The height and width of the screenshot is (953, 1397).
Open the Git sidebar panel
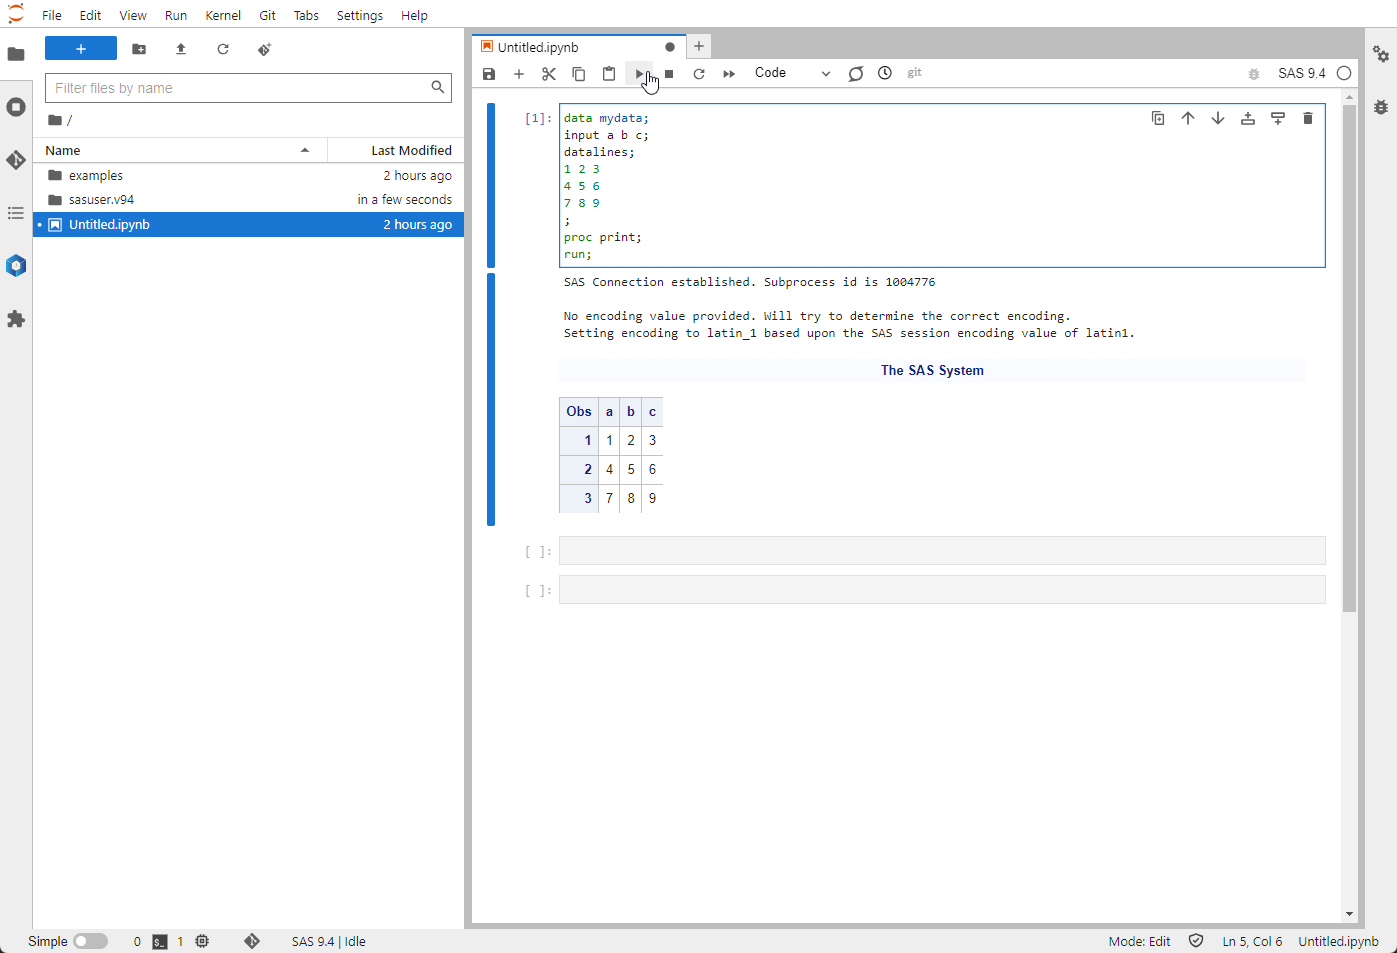tap(16, 160)
